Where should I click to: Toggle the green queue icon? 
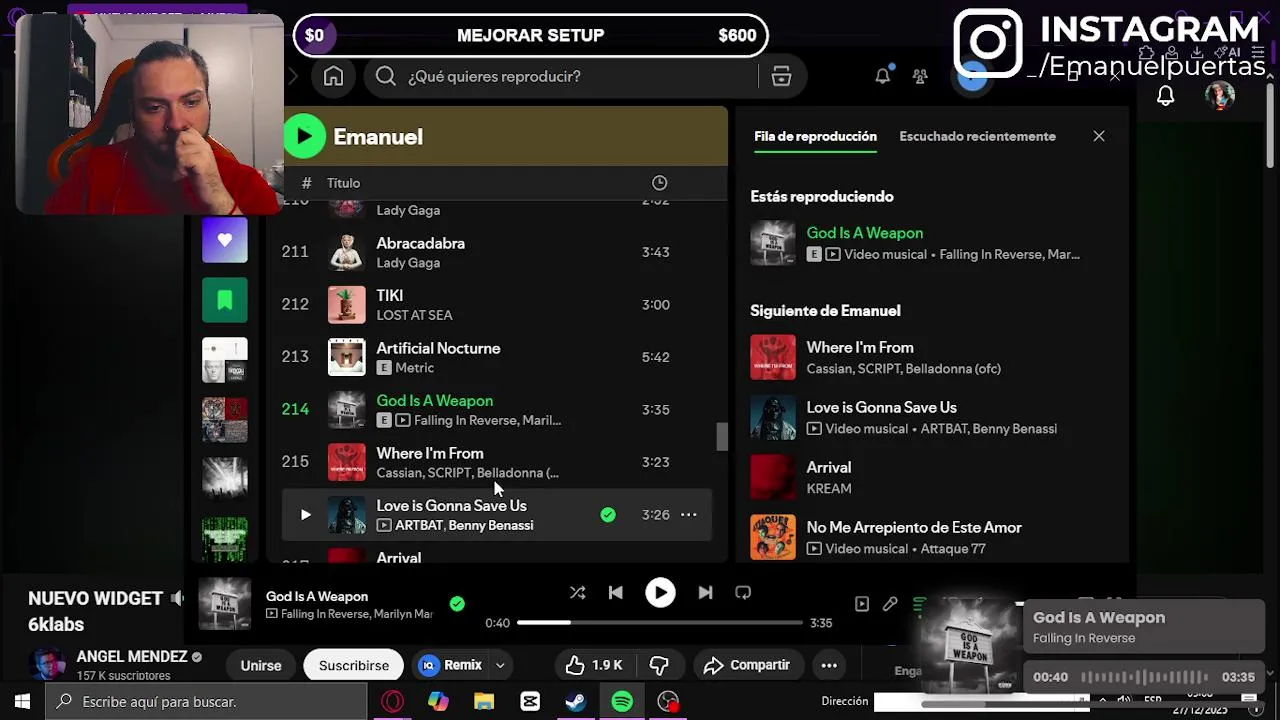(919, 604)
